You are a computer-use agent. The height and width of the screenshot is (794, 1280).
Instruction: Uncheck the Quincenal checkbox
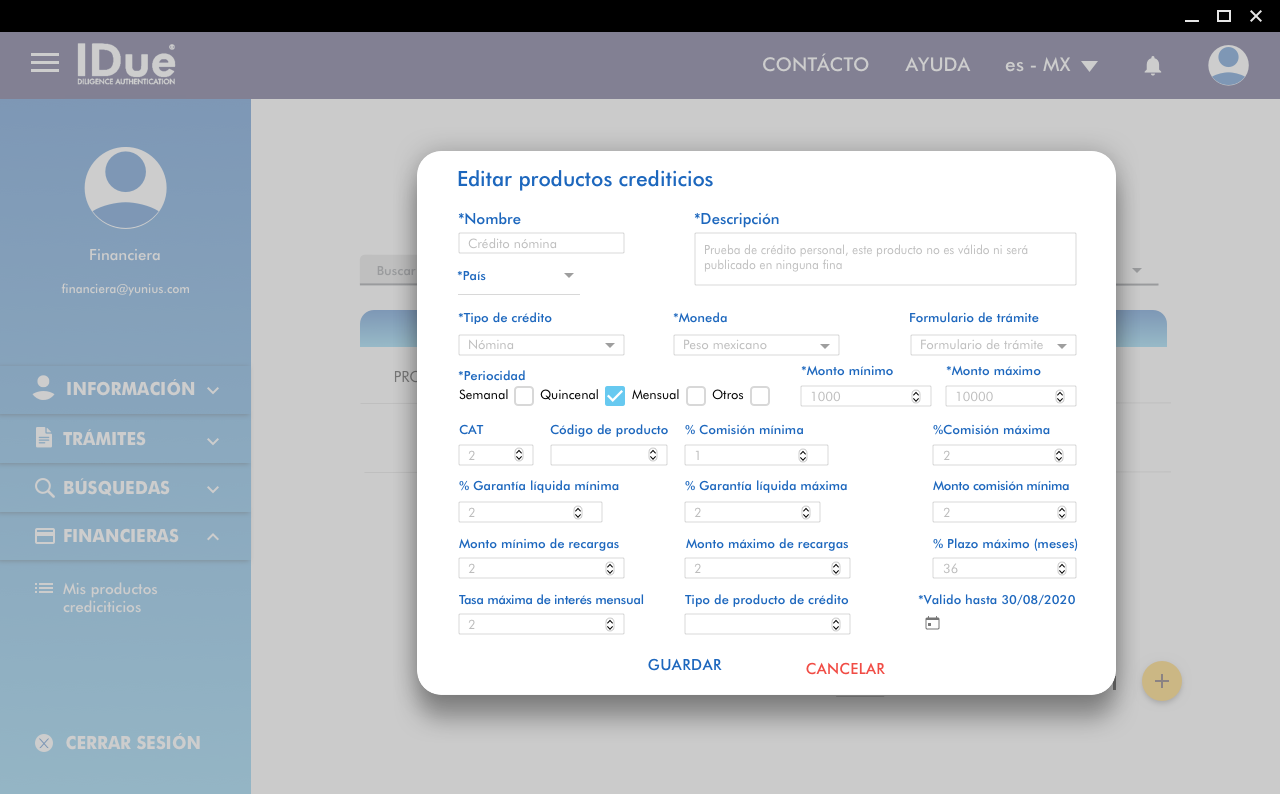(x=615, y=396)
